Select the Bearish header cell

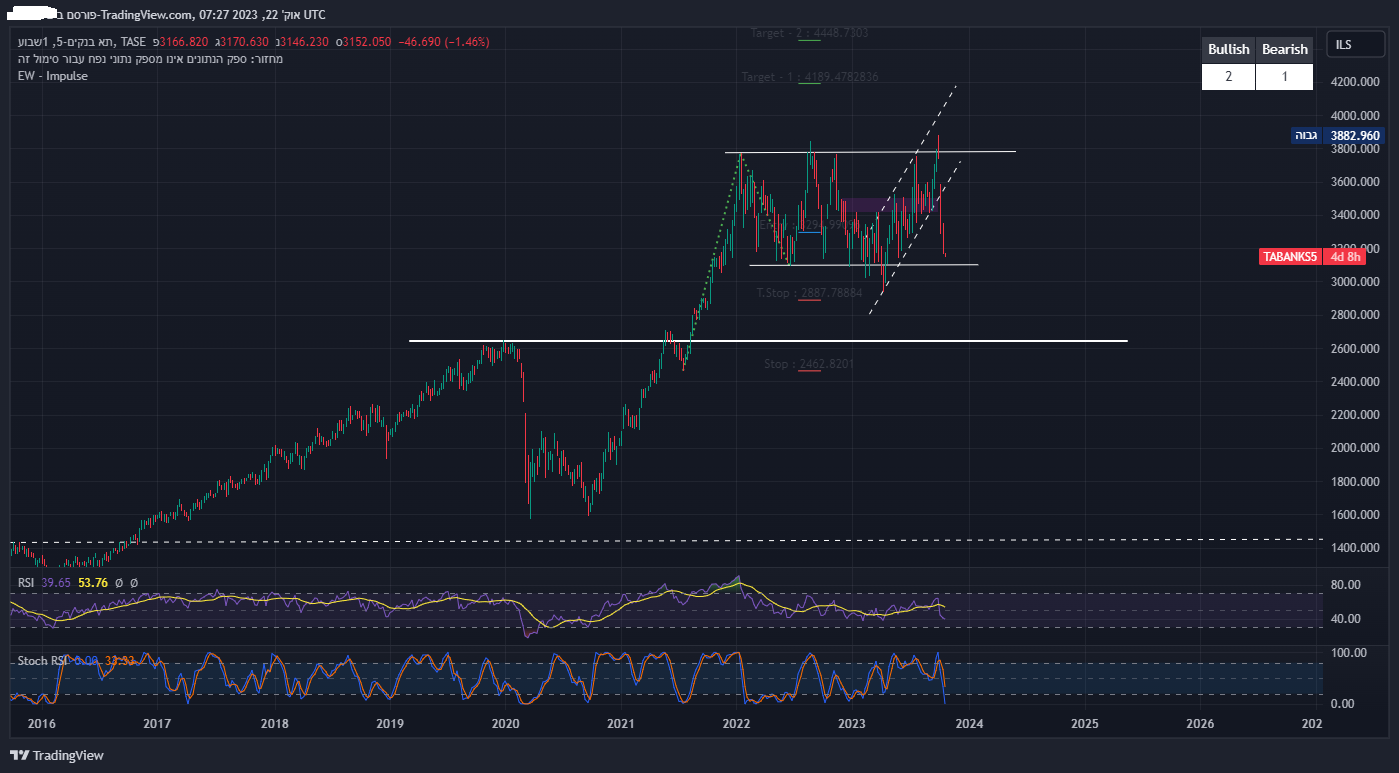click(1284, 49)
